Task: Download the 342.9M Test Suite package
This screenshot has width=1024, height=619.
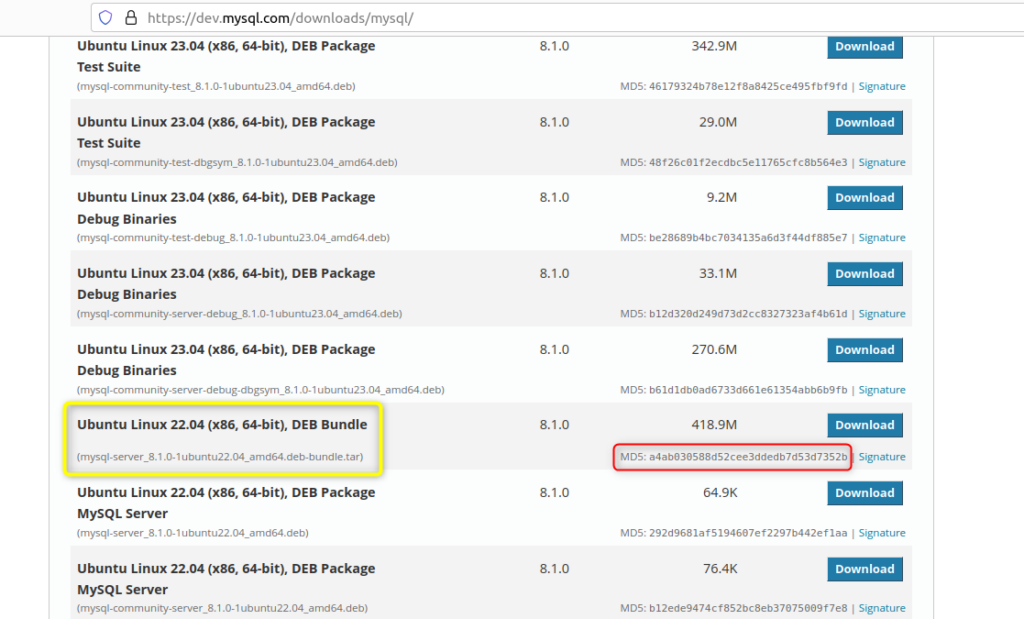Action: [864, 46]
